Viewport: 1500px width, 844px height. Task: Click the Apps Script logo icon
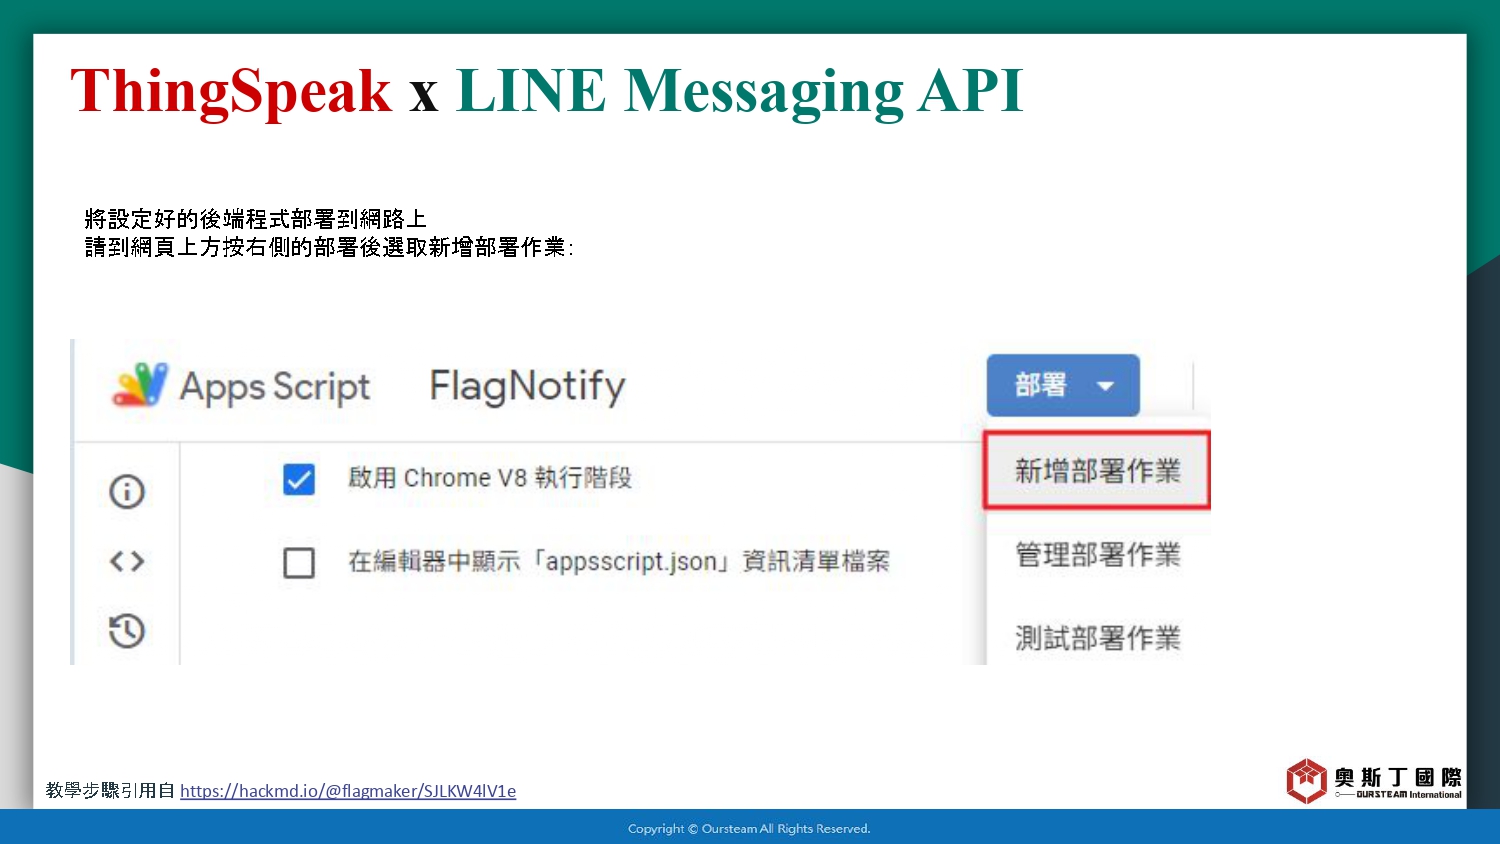click(140, 386)
